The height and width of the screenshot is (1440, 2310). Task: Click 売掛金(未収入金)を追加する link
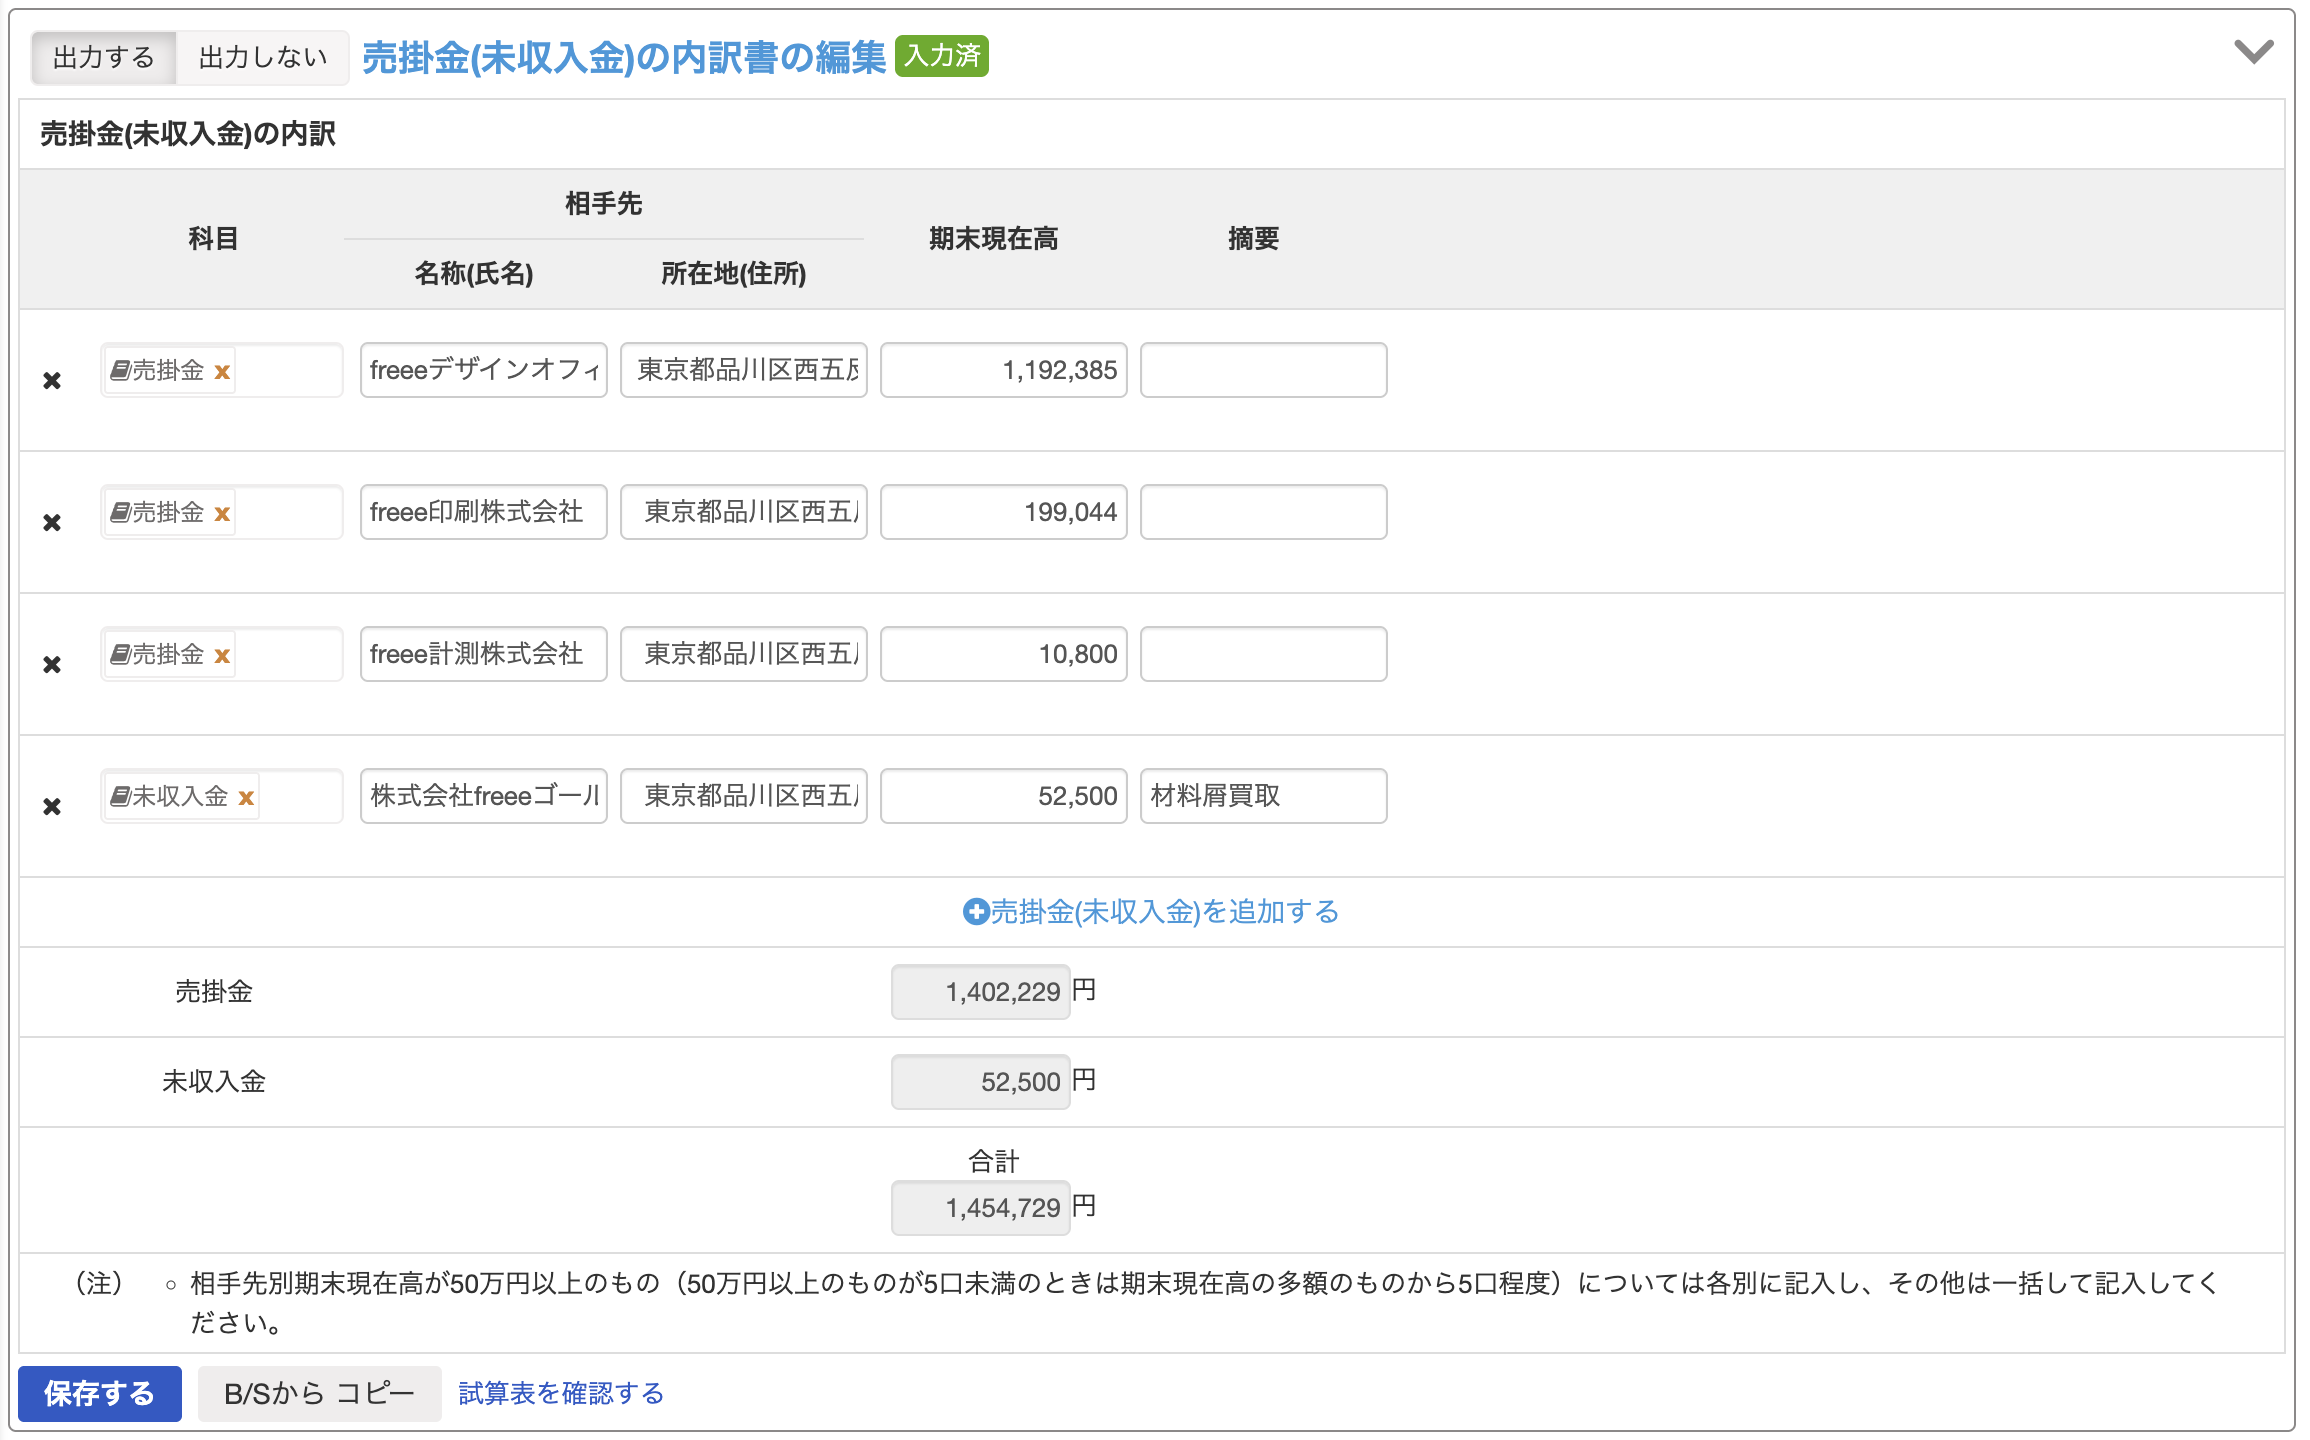click(1164, 912)
